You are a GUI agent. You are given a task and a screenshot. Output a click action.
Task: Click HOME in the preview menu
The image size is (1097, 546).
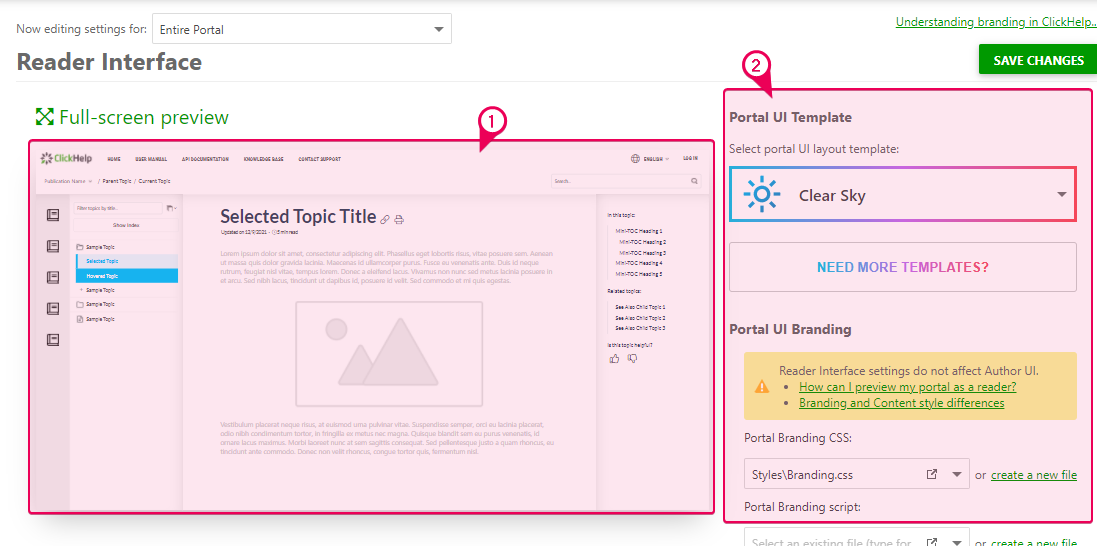coord(114,159)
